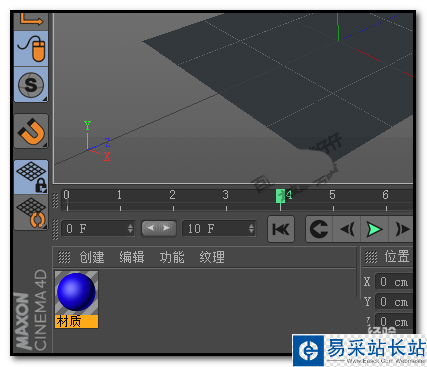Click the planar workplane rotate grid icon
Screen dimensions: 427x367
click(31, 212)
